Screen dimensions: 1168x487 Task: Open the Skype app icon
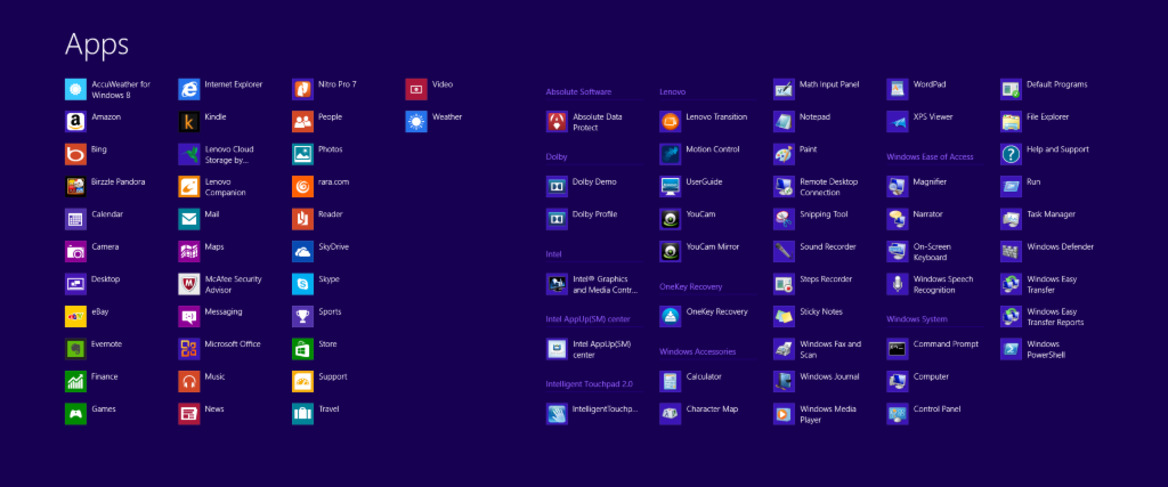tap(302, 284)
